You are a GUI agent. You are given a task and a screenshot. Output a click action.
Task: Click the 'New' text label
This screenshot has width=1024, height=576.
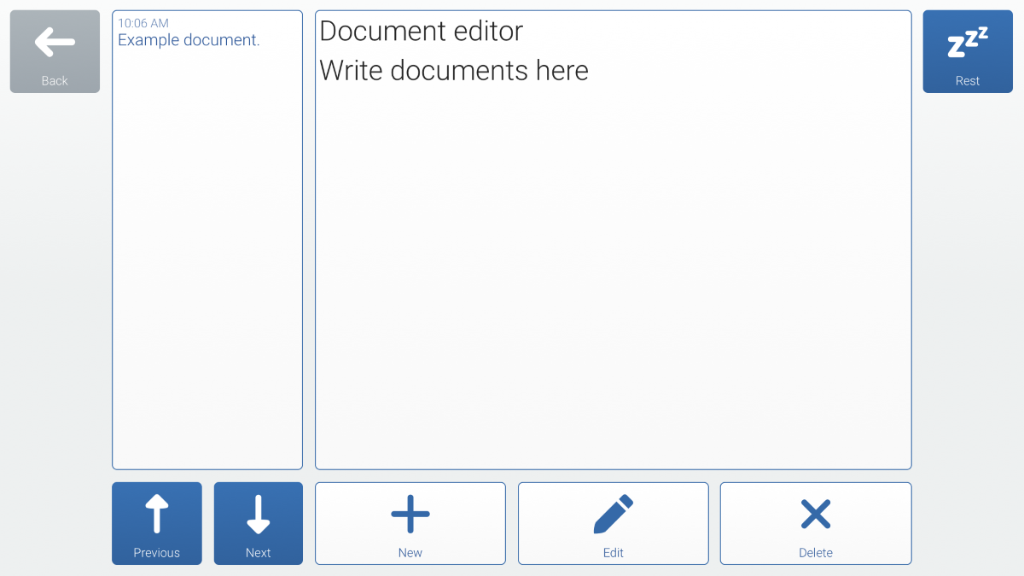410,553
